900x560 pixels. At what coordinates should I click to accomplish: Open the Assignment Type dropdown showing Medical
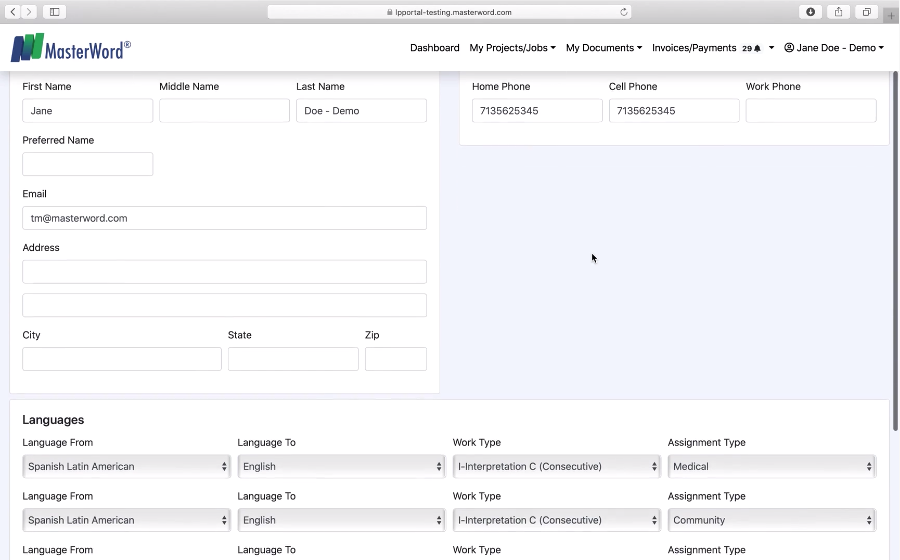pyautogui.click(x=771, y=466)
